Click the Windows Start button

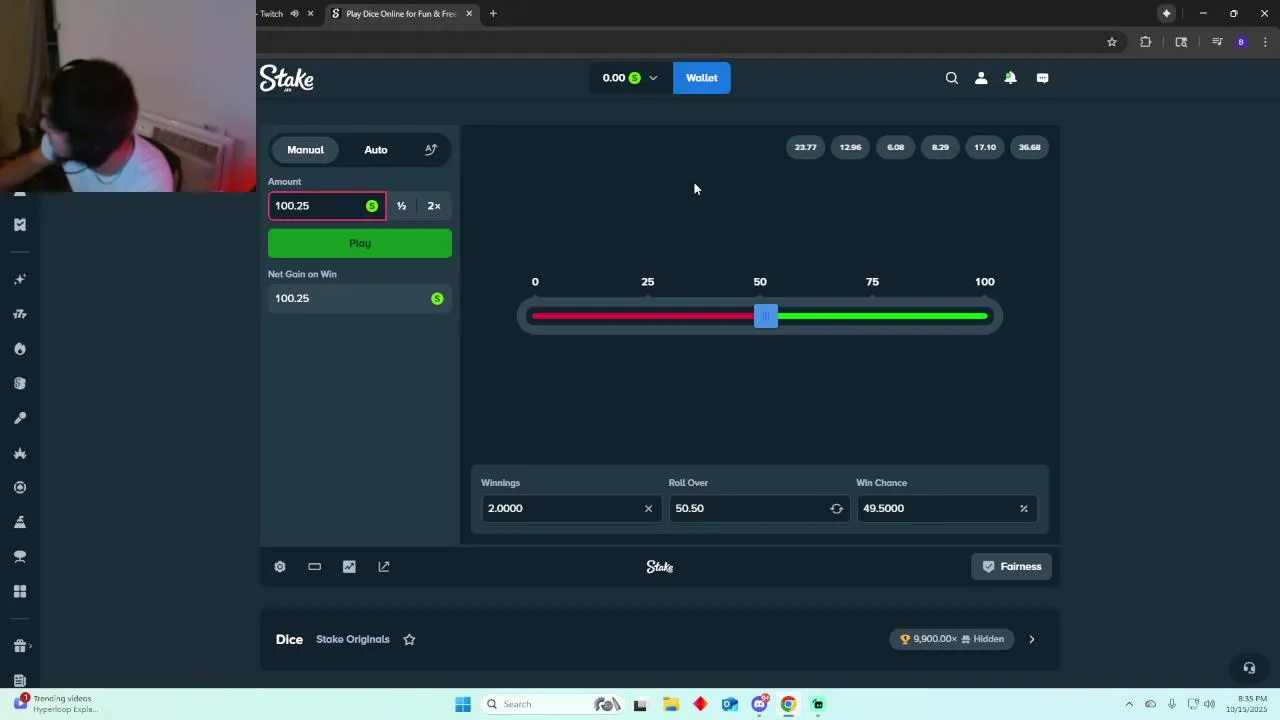point(463,704)
